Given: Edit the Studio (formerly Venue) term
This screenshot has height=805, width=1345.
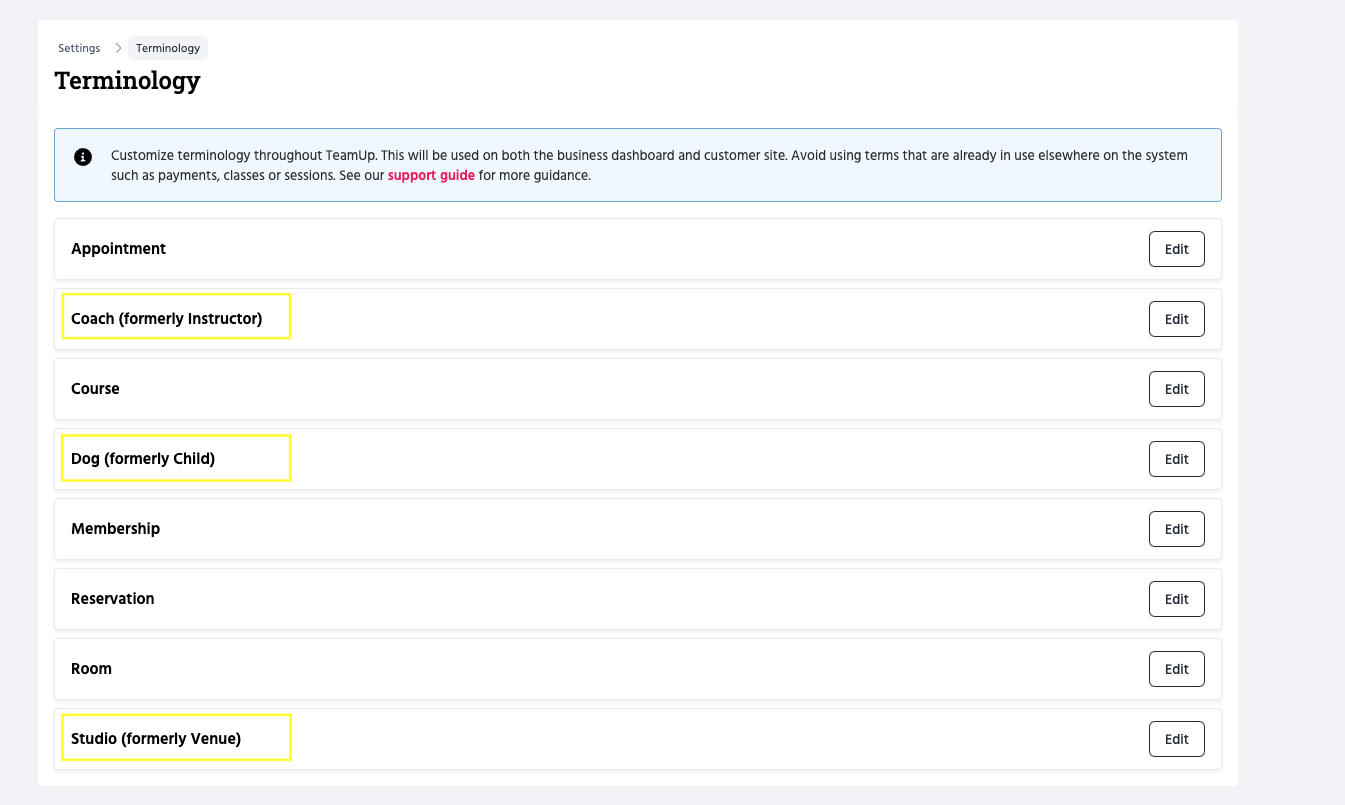Looking at the screenshot, I should click(1176, 739).
